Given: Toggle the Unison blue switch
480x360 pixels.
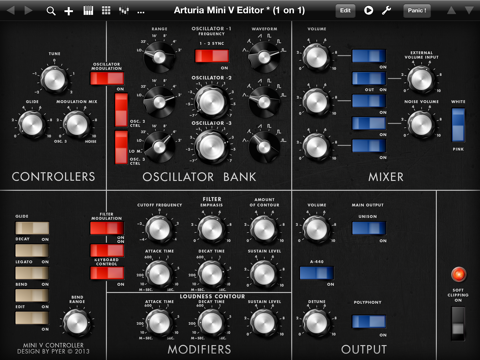Looking at the screenshot, I should point(369,228).
